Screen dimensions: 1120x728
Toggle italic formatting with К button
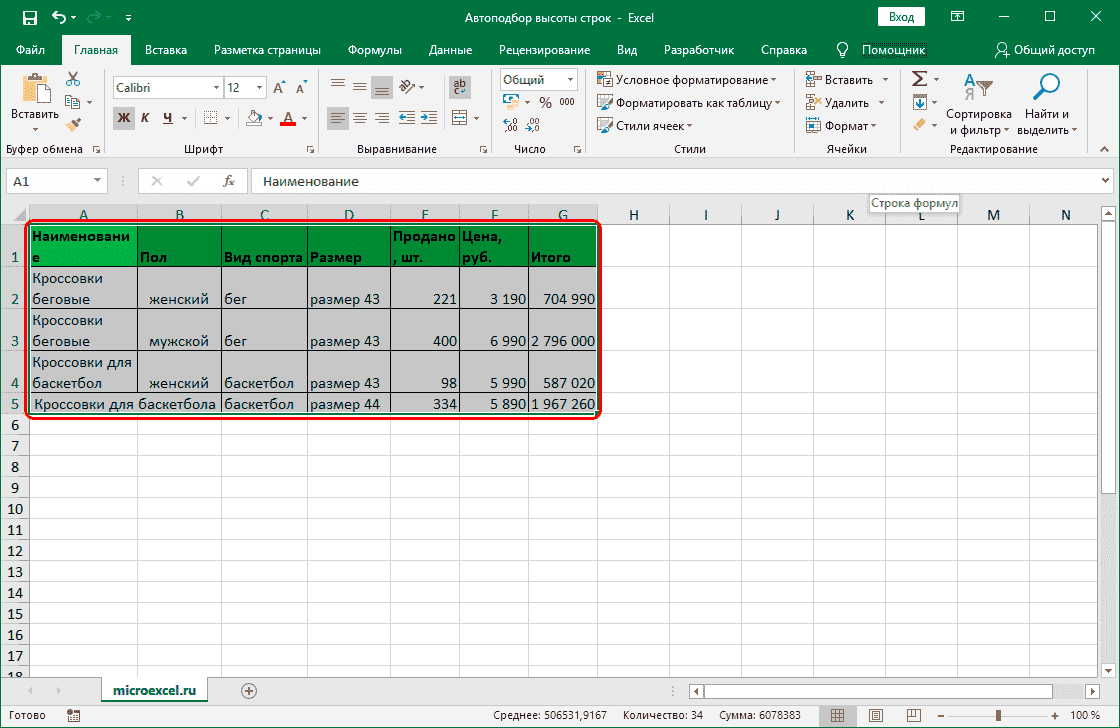145,118
